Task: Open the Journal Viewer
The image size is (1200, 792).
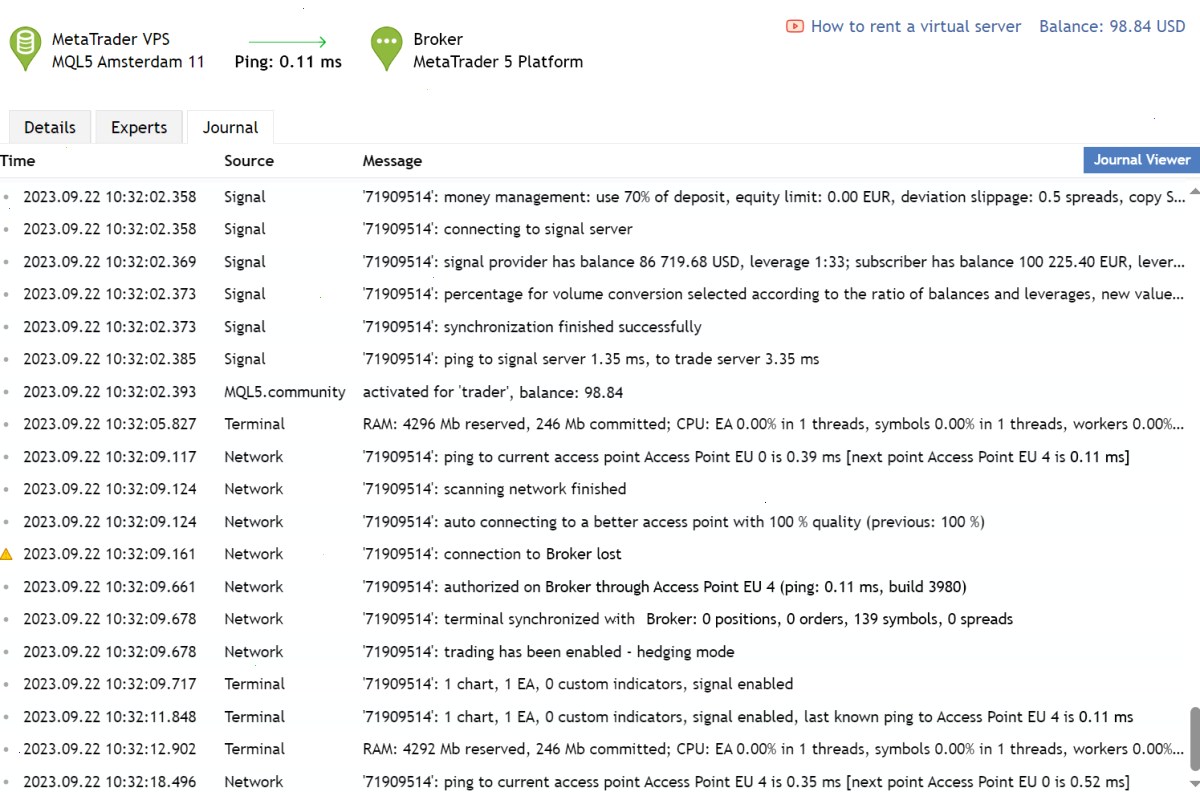Action: pos(1142,160)
